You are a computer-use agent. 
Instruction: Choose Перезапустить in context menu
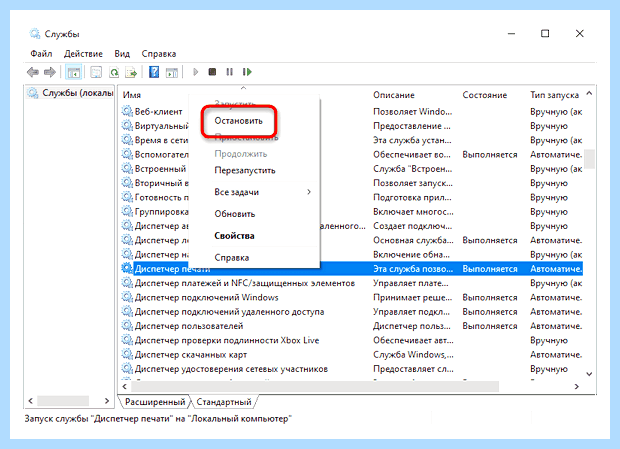pos(245,170)
